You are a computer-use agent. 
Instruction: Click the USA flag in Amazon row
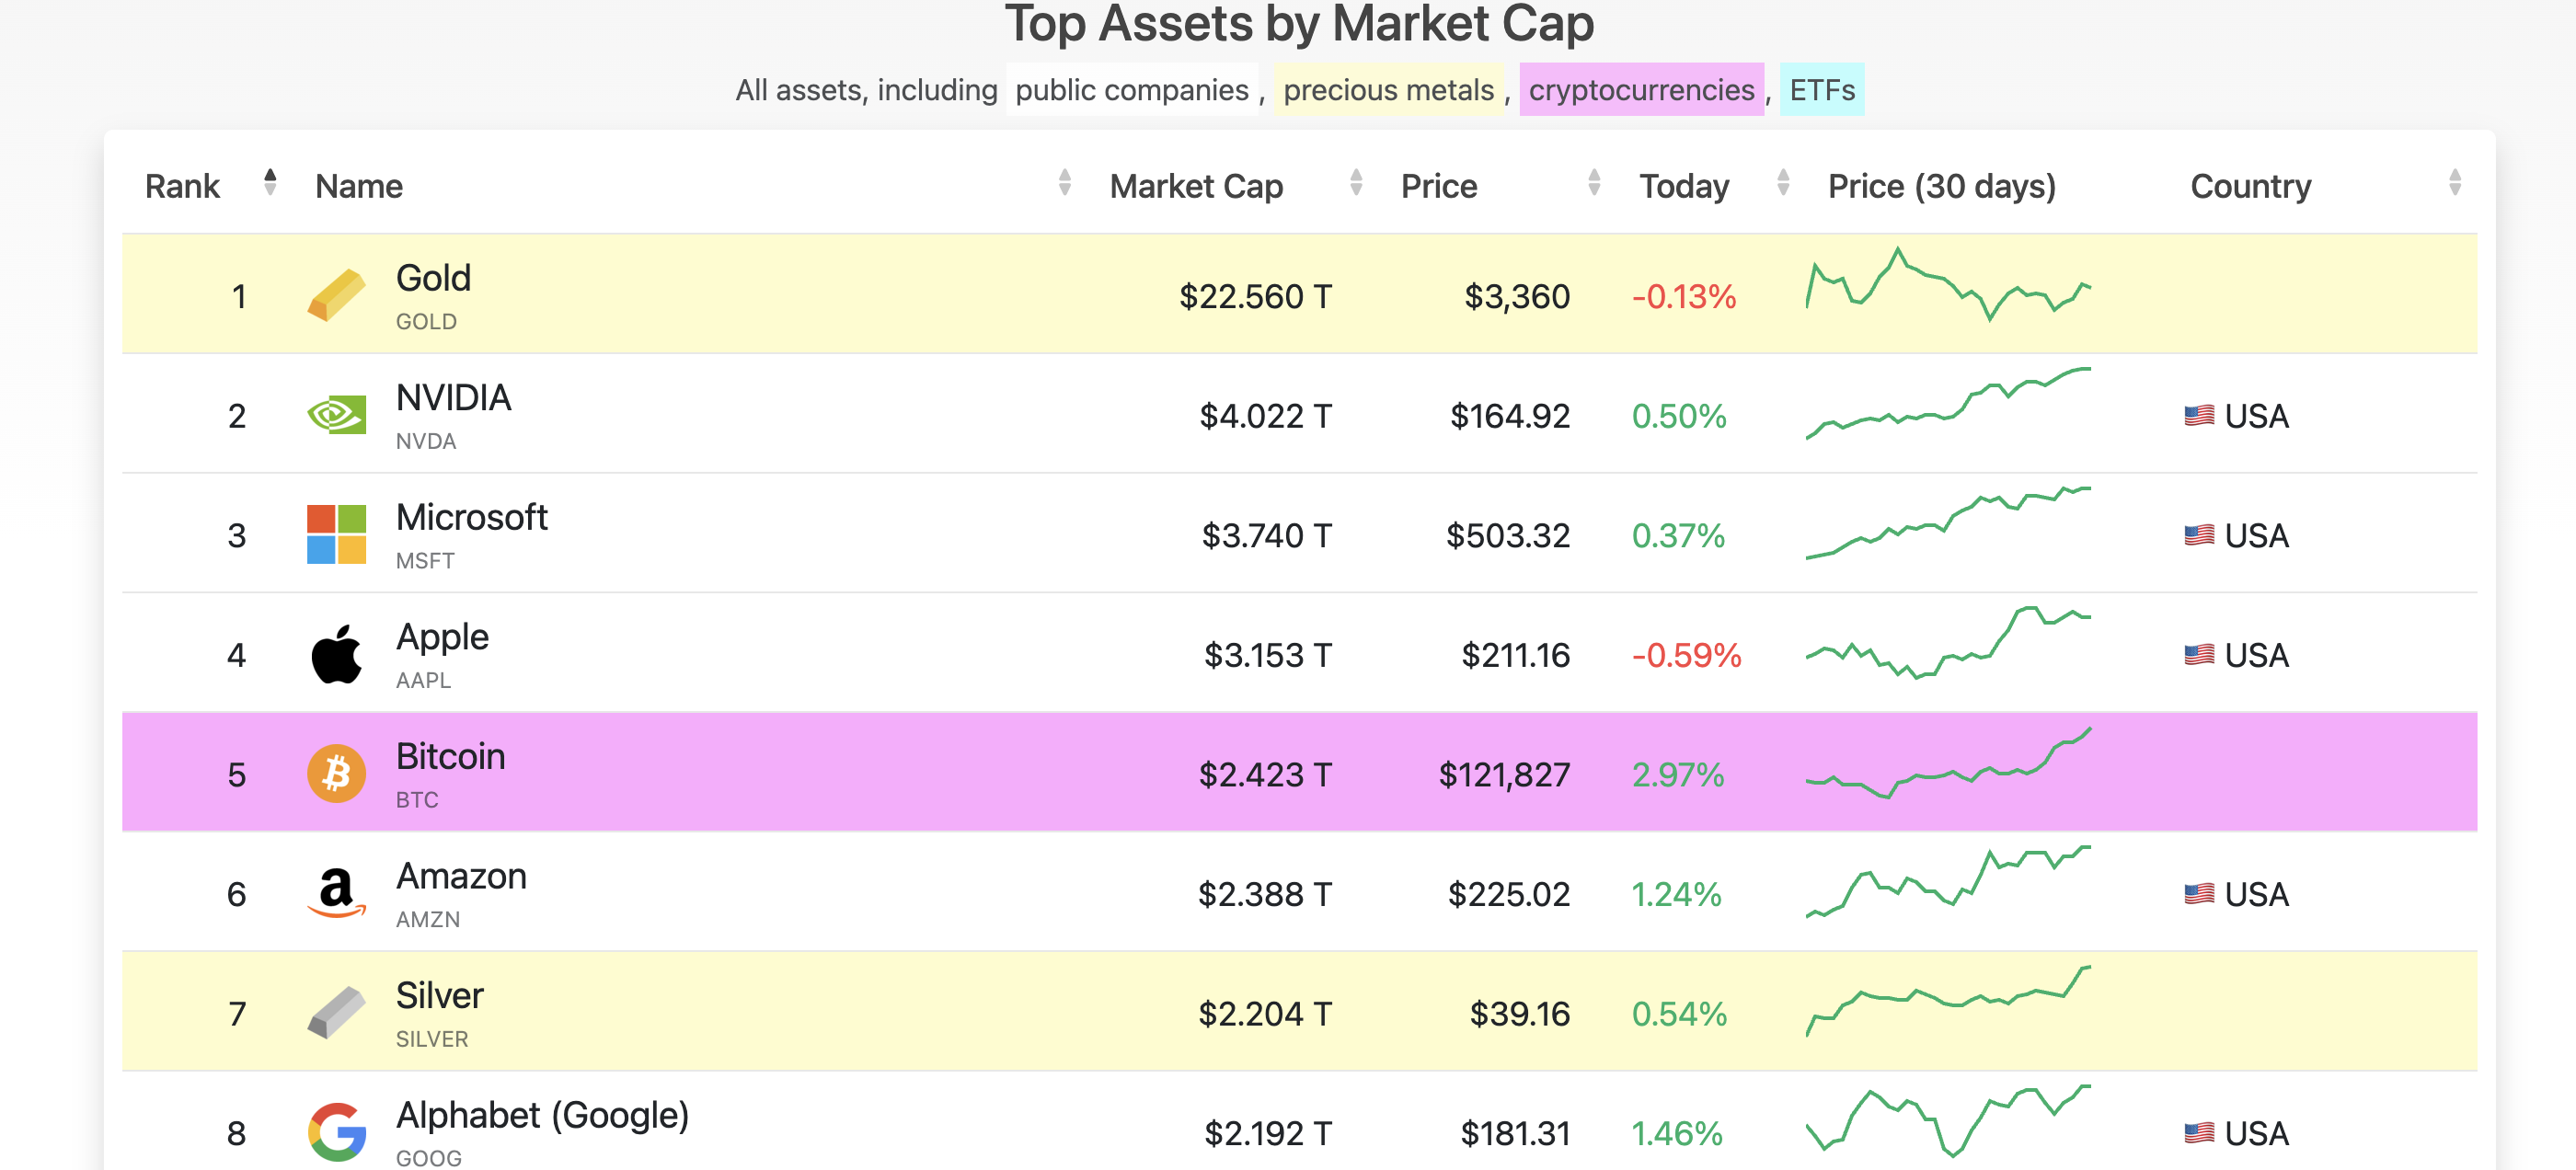[x=2199, y=894]
